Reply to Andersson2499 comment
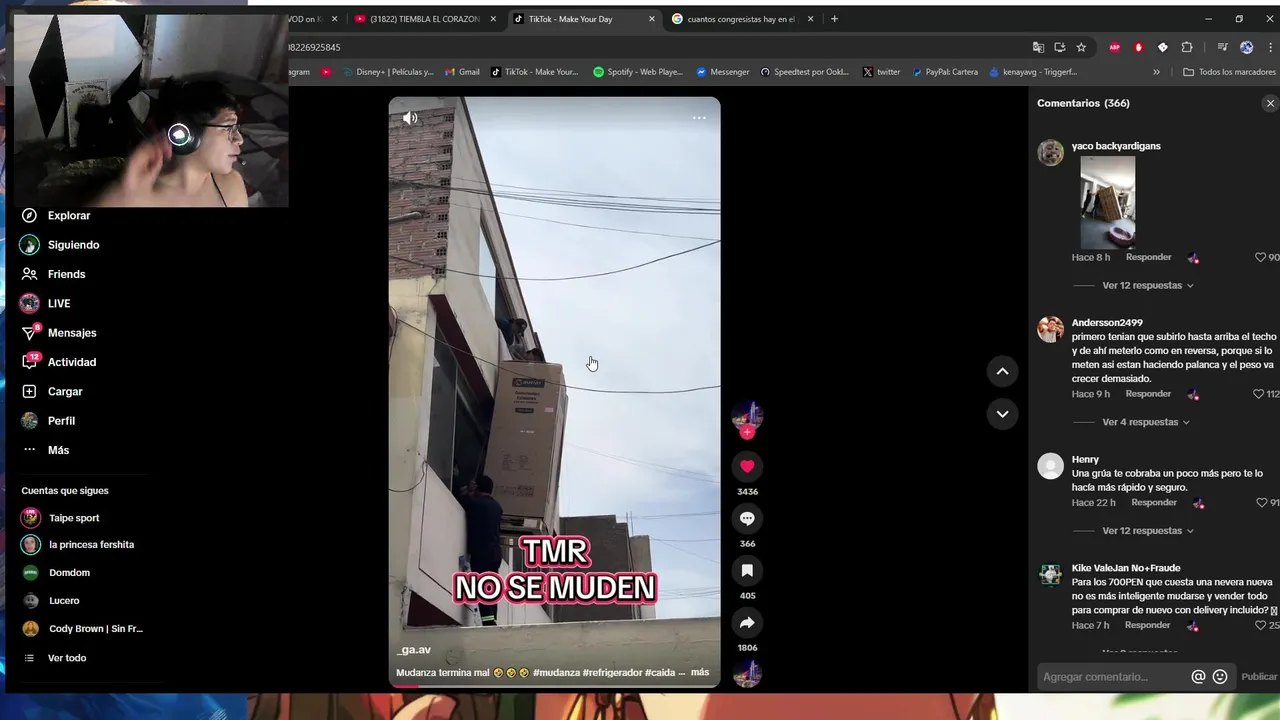This screenshot has height=720, width=1280. (1148, 394)
